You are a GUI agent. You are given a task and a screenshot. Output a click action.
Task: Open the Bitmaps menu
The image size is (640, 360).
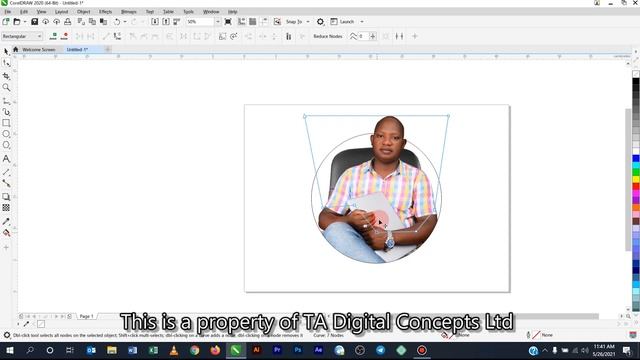pyautogui.click(x=129, y=12)
